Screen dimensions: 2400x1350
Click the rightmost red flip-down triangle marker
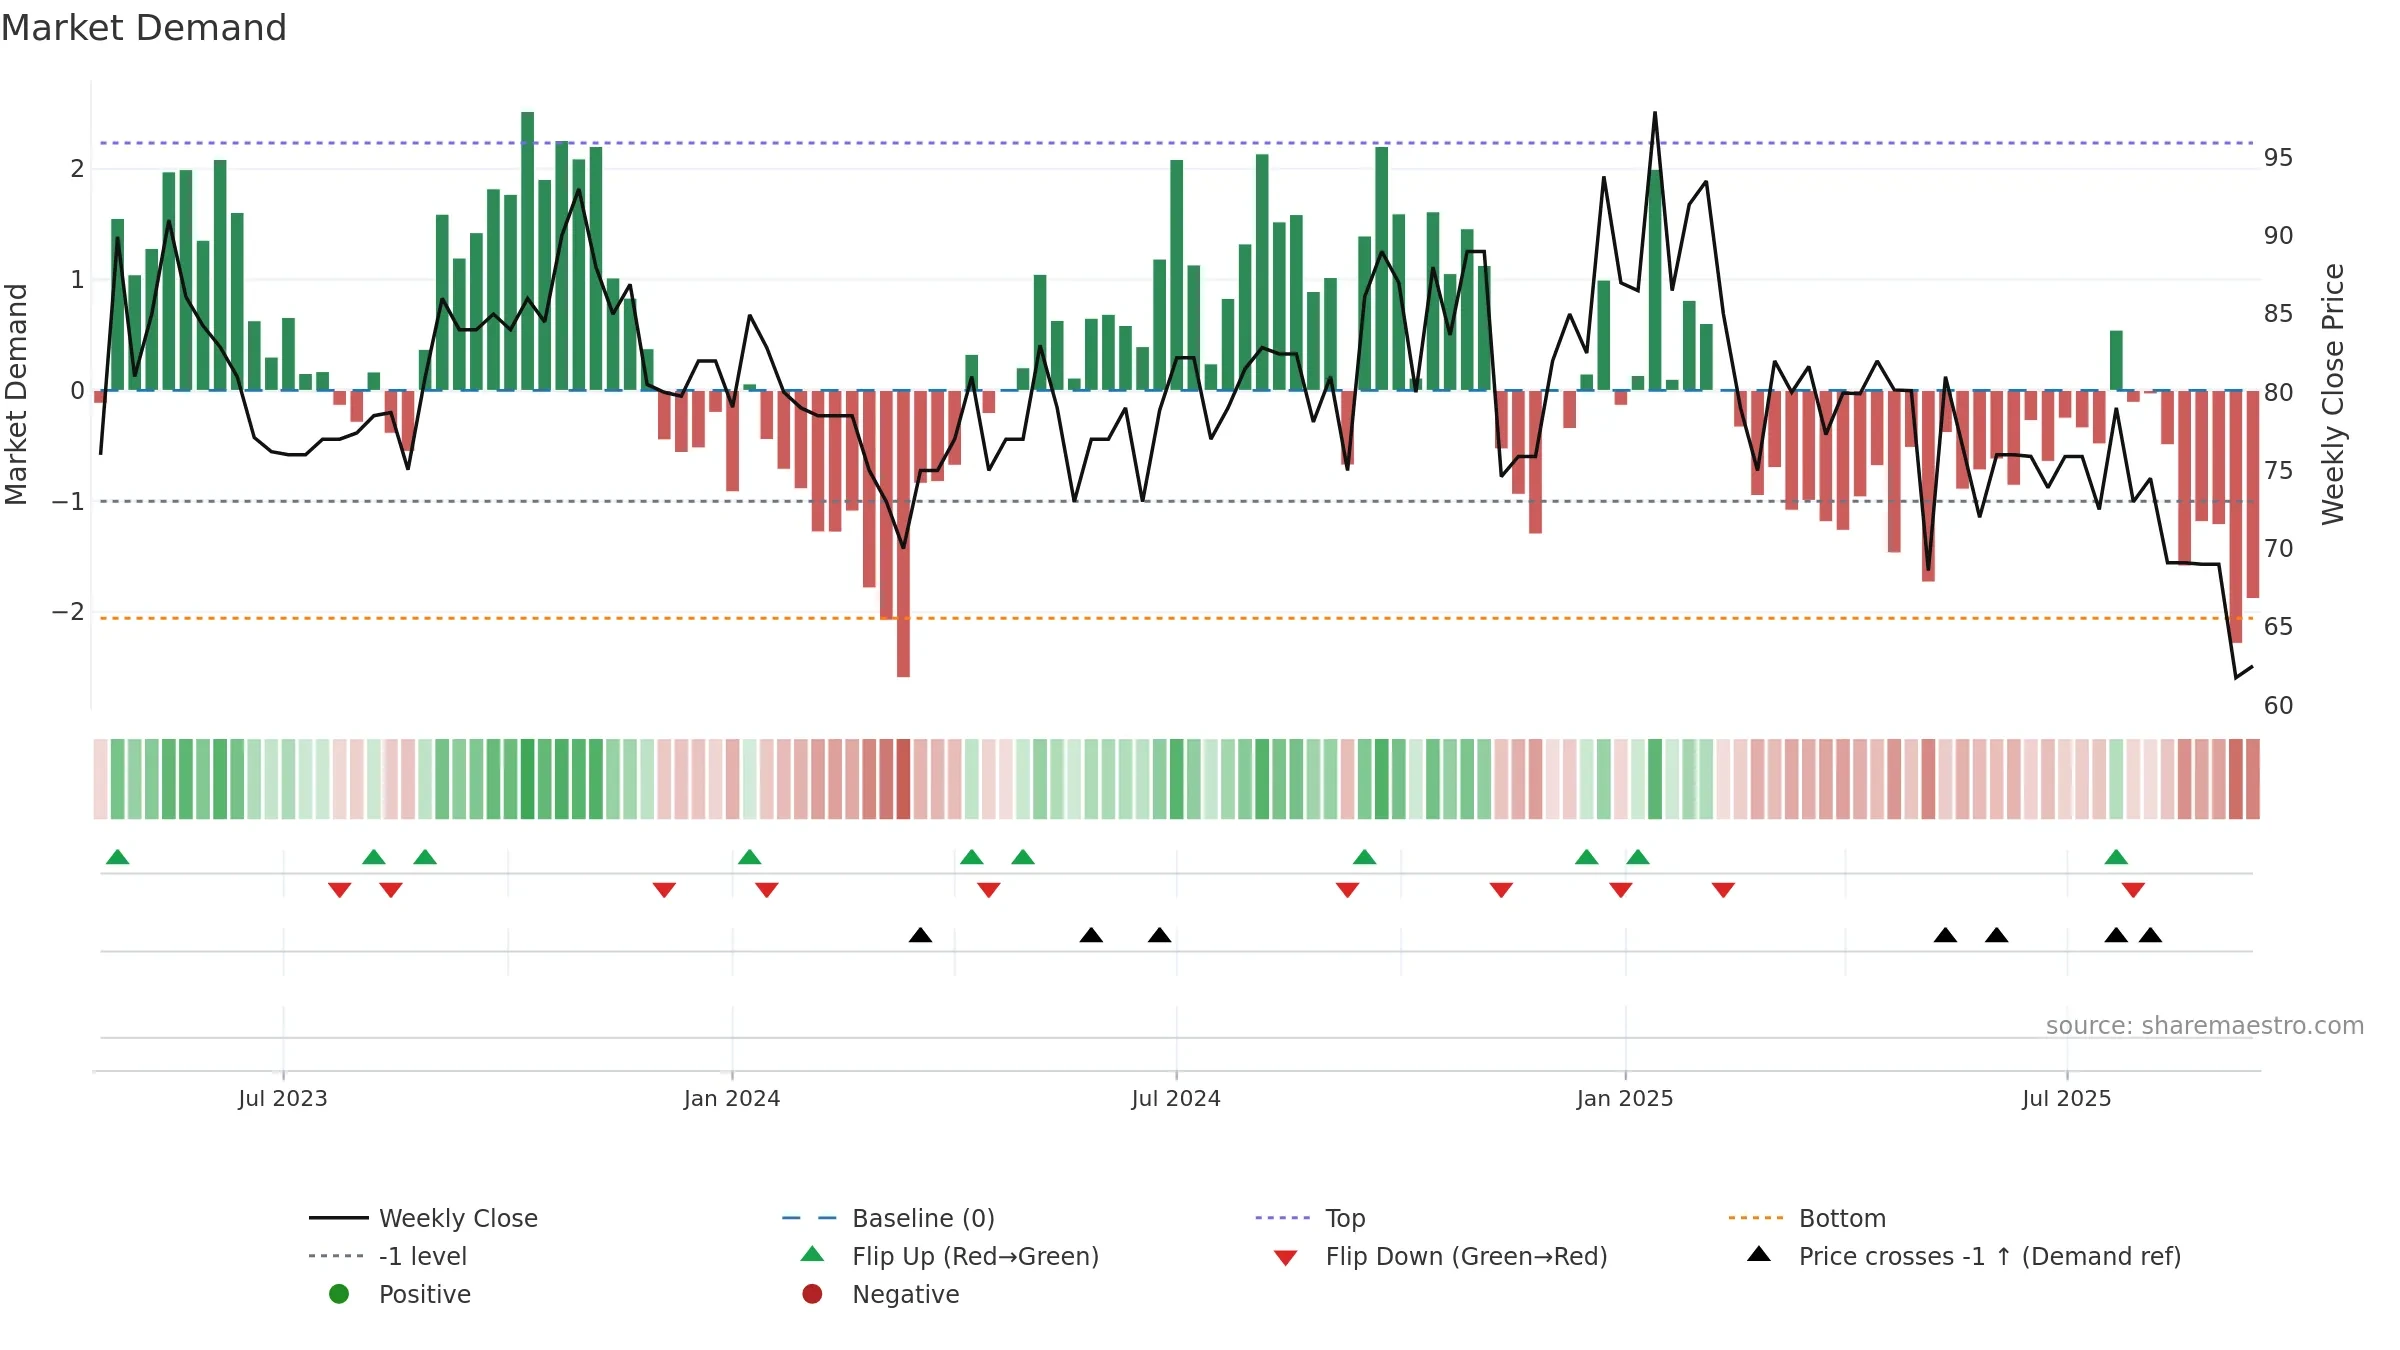pos(2133,890)
